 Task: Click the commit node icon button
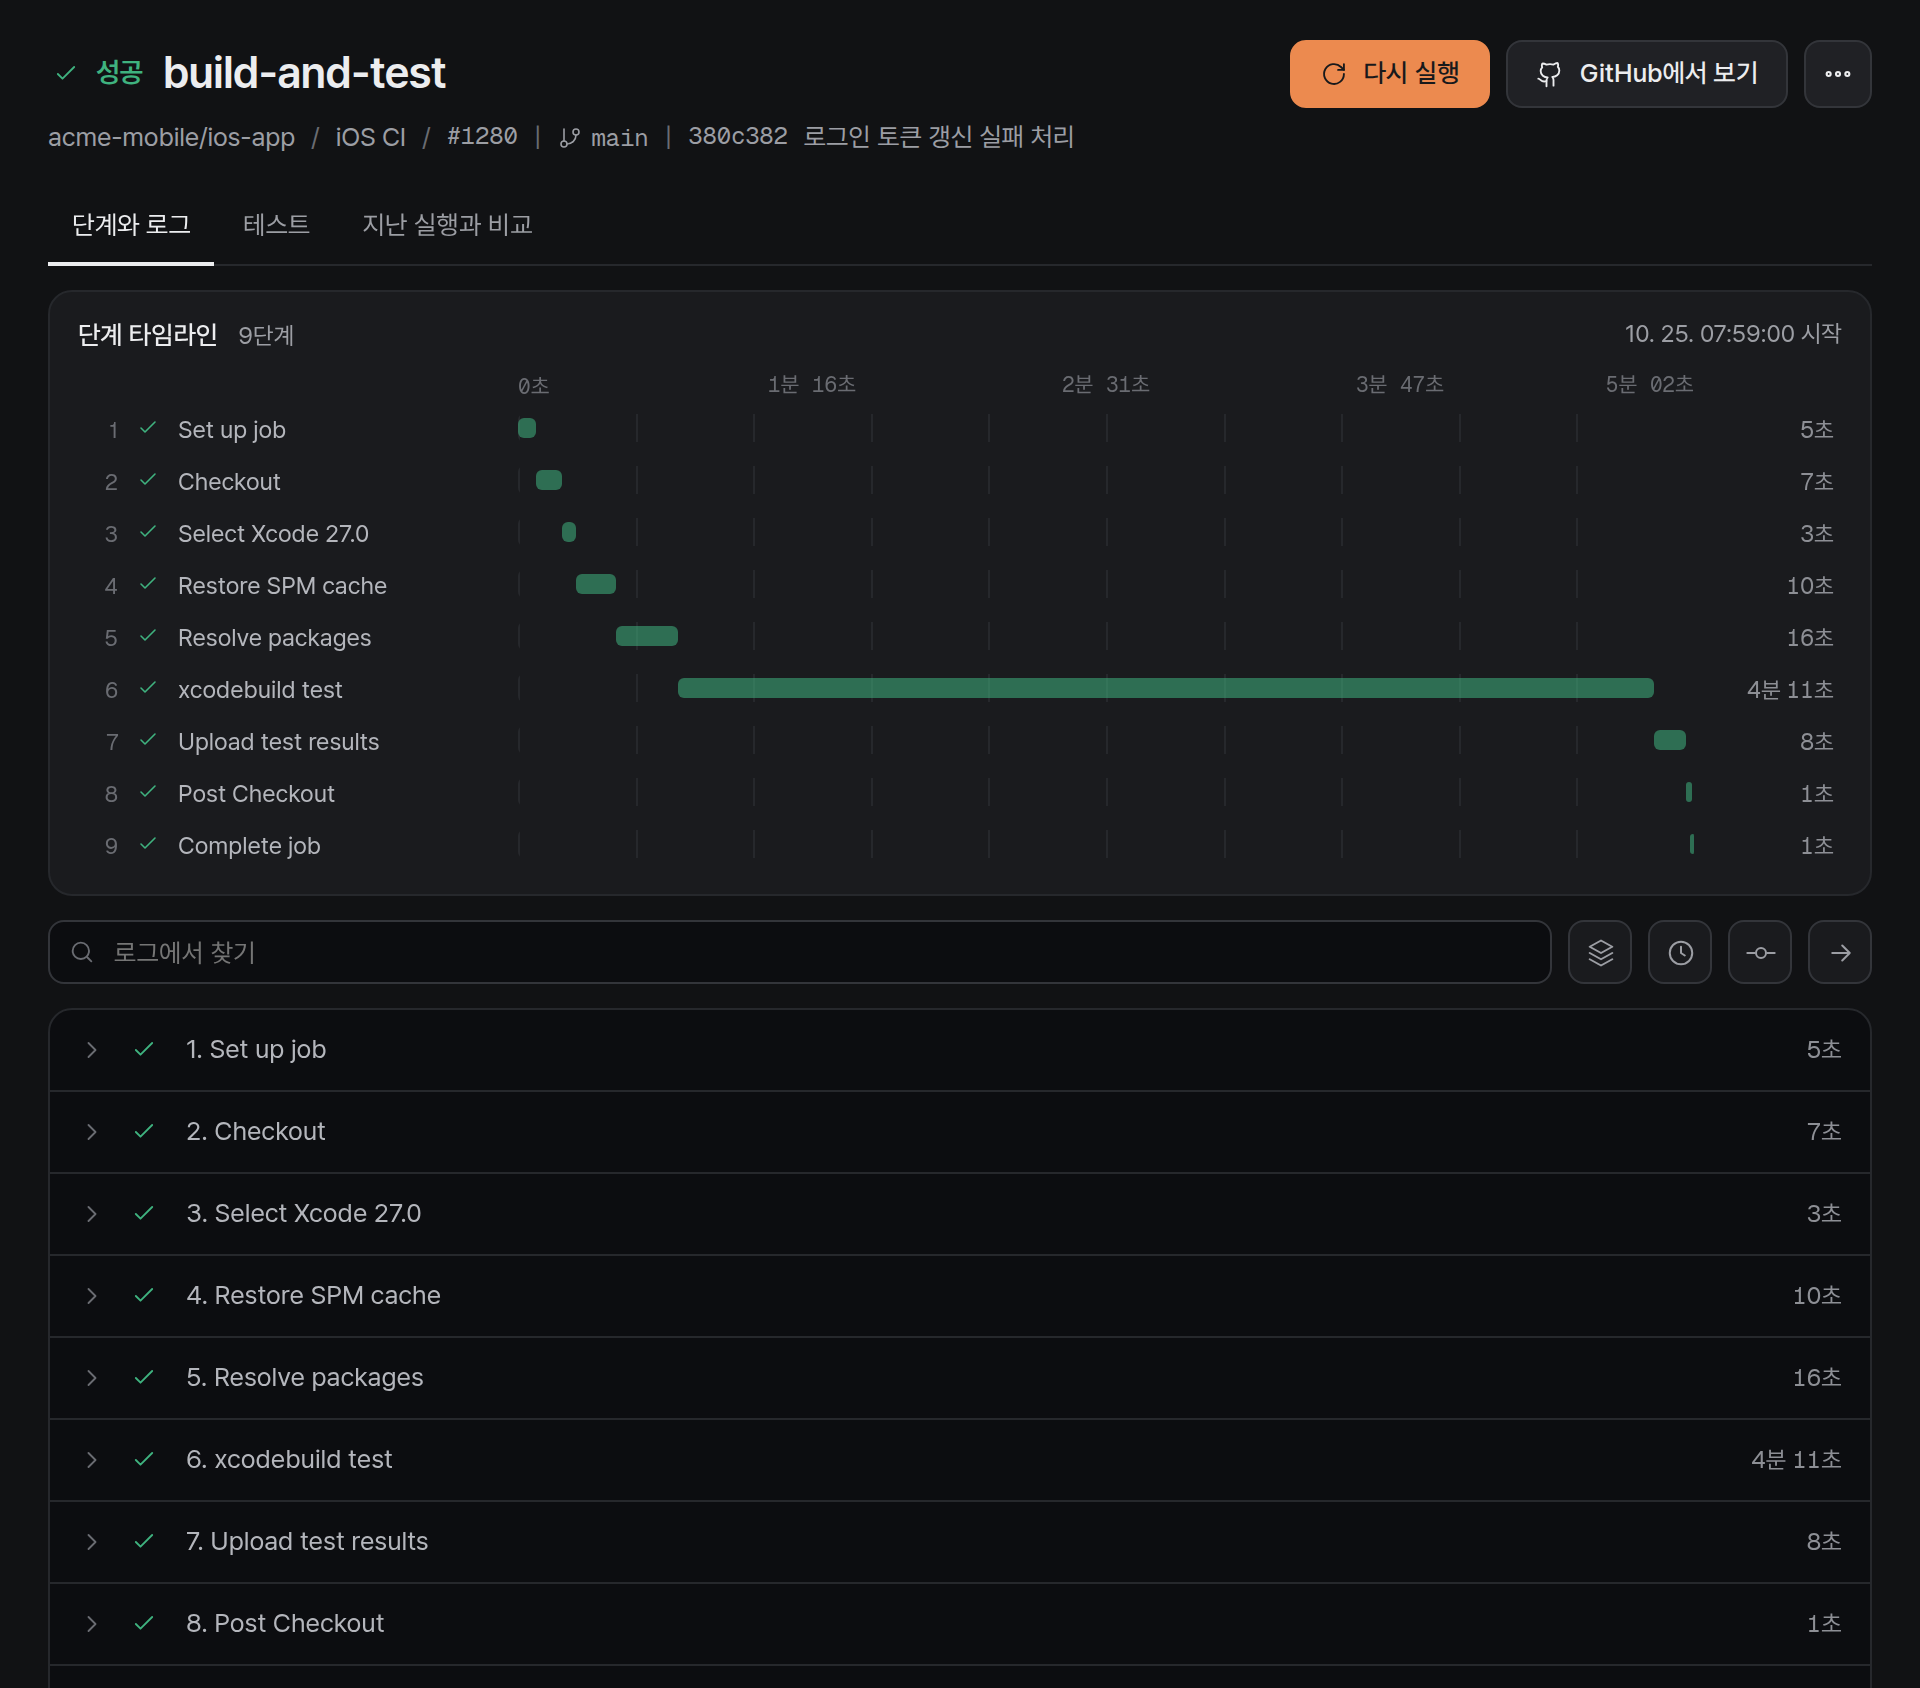(x=1760, y=952)
